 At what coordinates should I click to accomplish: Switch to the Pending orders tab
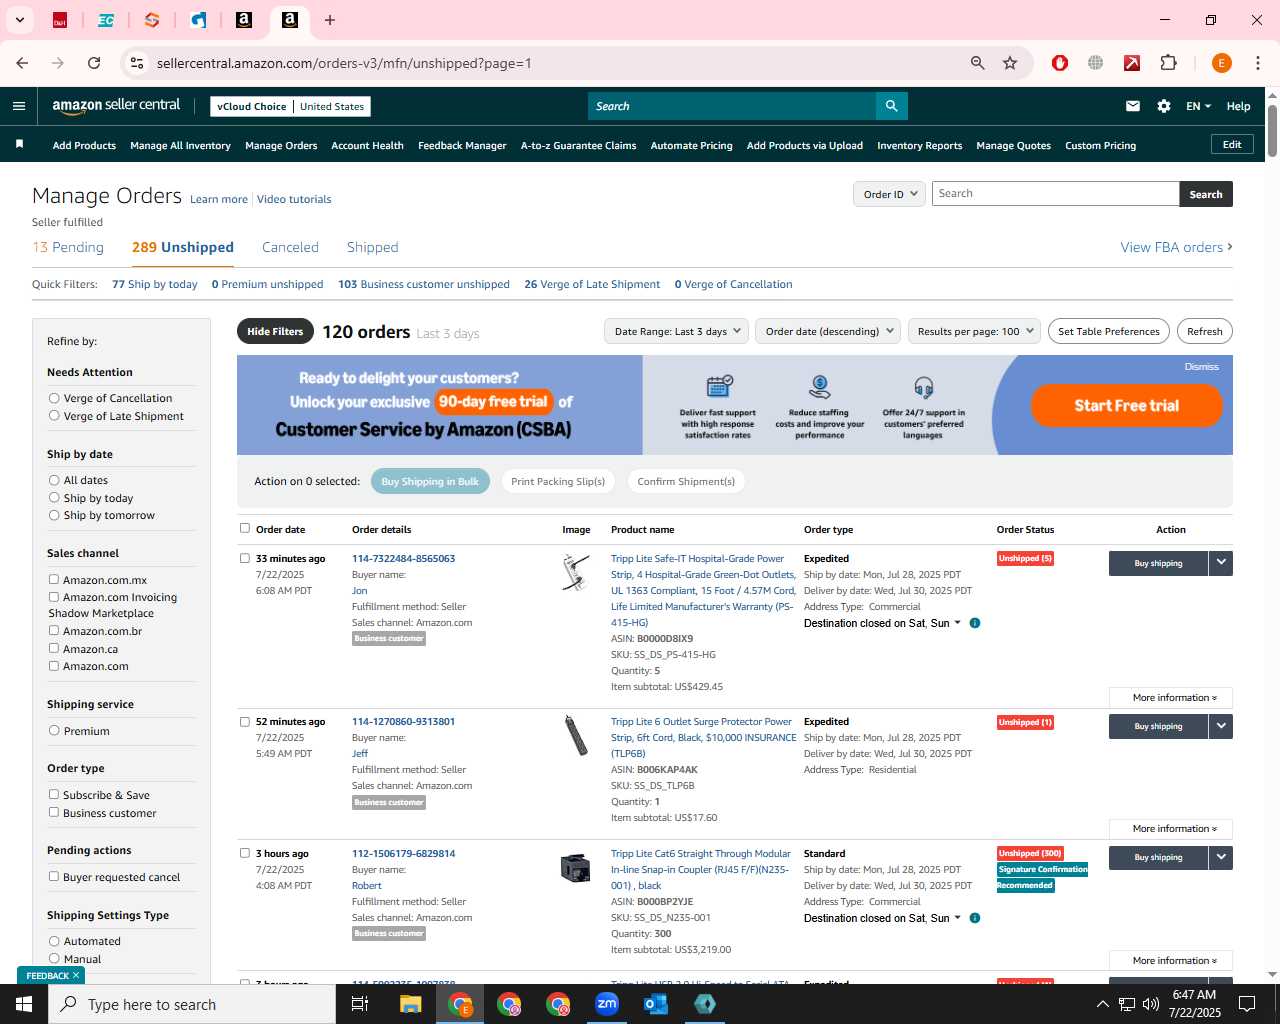point(68,247)
